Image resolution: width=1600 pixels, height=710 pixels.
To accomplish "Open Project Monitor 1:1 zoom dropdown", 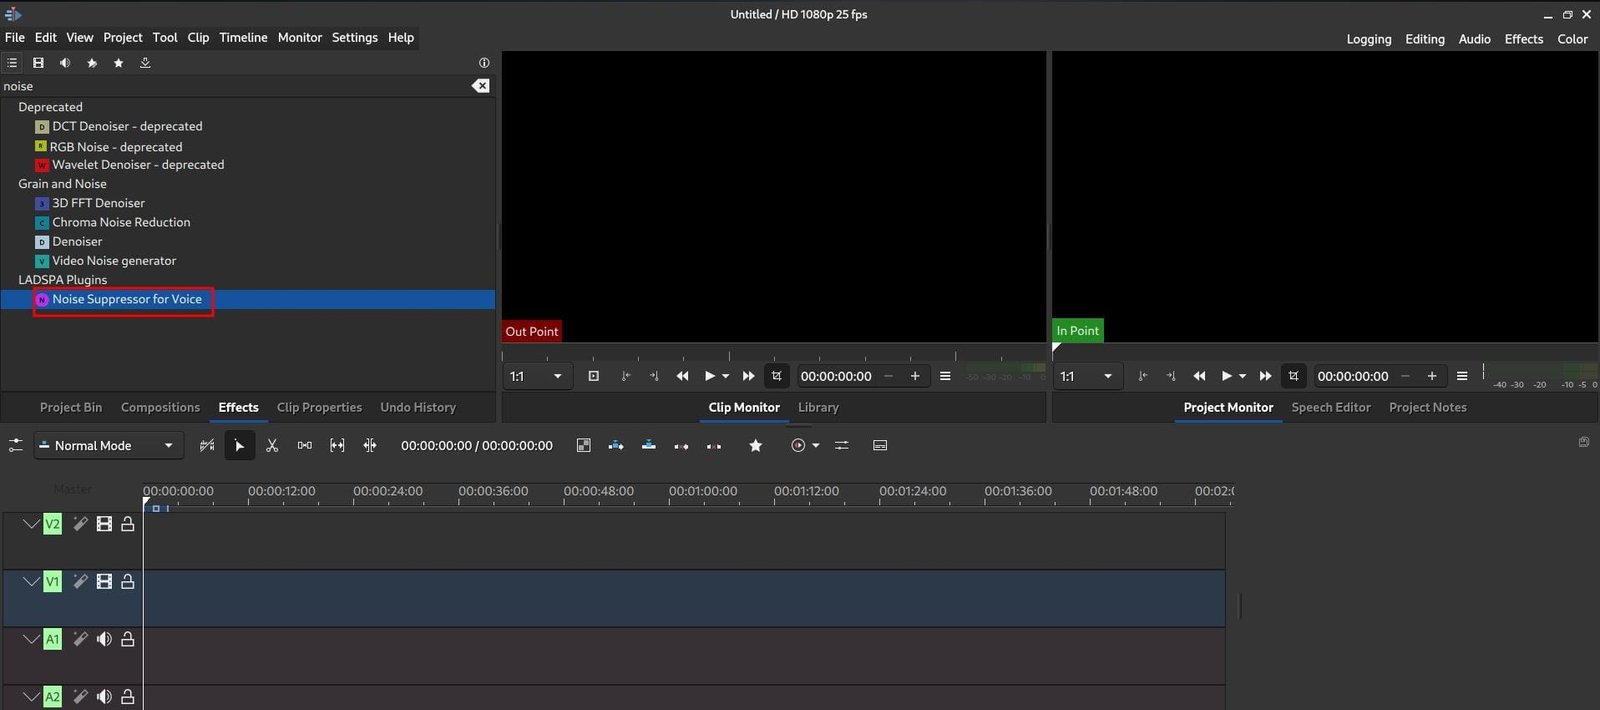I will pyautogui.click(x=1087, y=377).
